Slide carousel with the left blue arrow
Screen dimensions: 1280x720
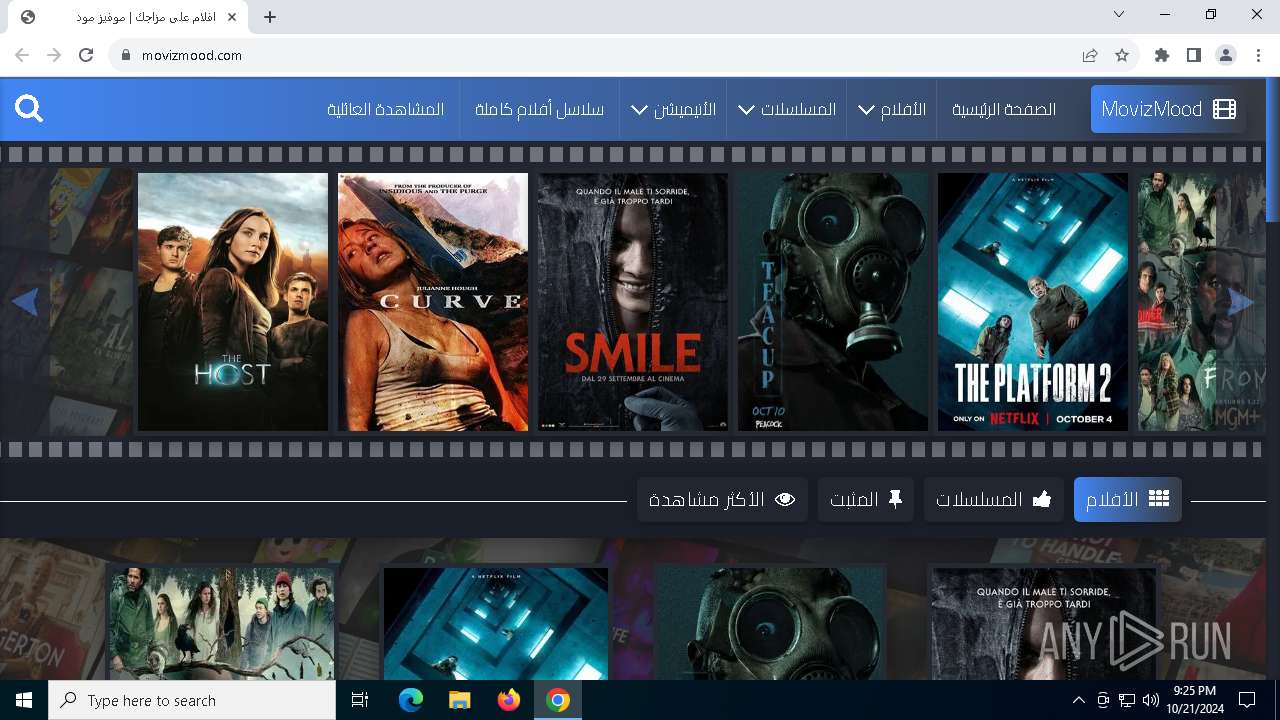26,301
